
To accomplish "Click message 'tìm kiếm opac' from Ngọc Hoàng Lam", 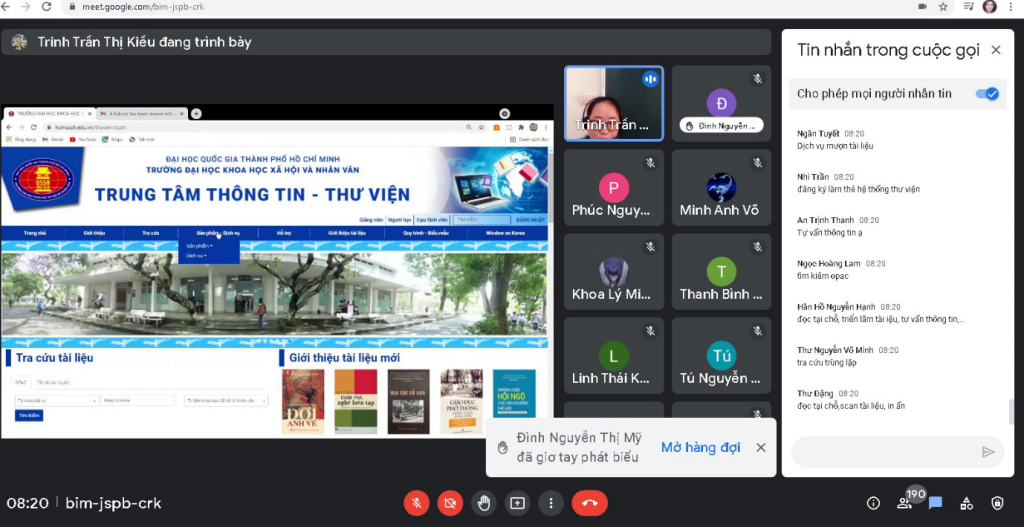I will (823, 276).
